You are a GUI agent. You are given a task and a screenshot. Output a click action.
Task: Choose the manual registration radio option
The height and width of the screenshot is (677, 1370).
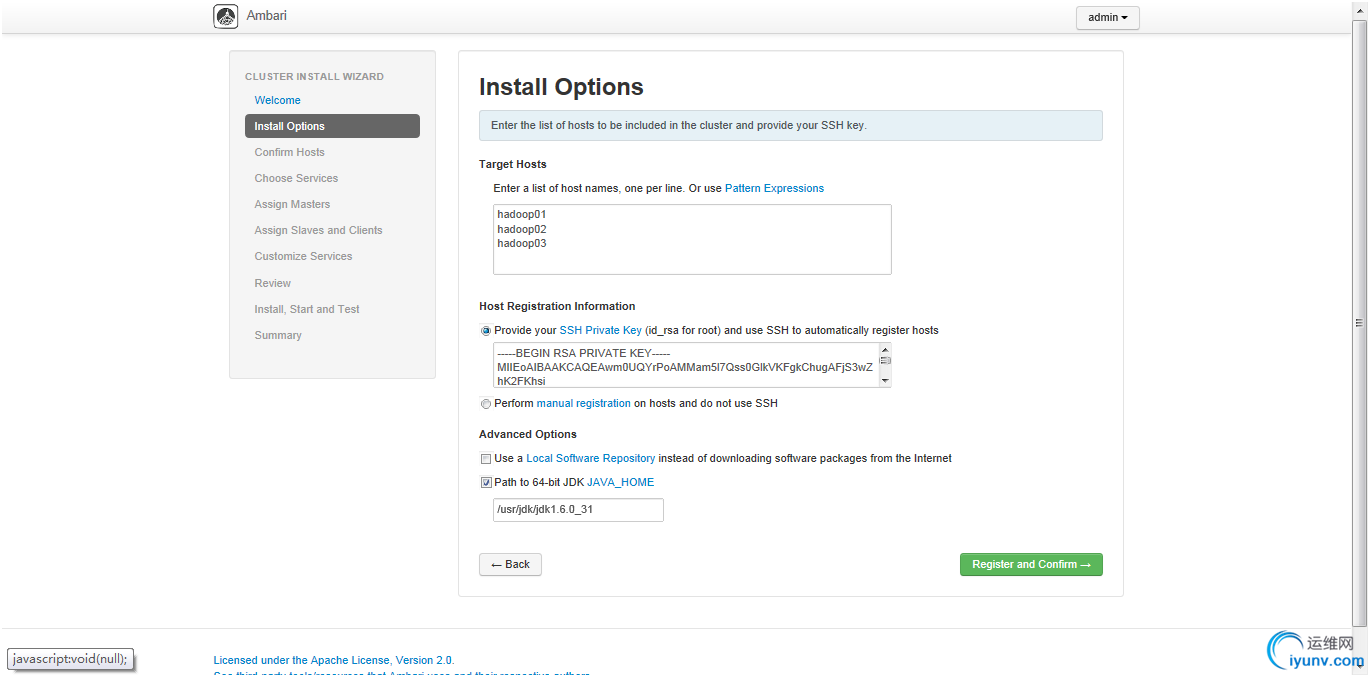point(486,404)
